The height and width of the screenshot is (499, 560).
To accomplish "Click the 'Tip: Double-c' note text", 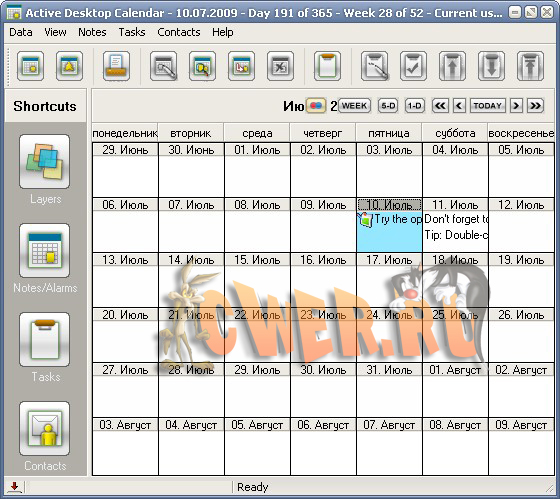I will coord(456,235).
